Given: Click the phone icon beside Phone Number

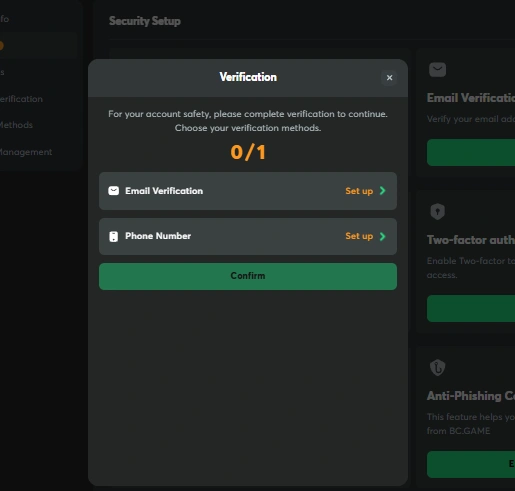Looking at the screenshot, I should 113,236.
